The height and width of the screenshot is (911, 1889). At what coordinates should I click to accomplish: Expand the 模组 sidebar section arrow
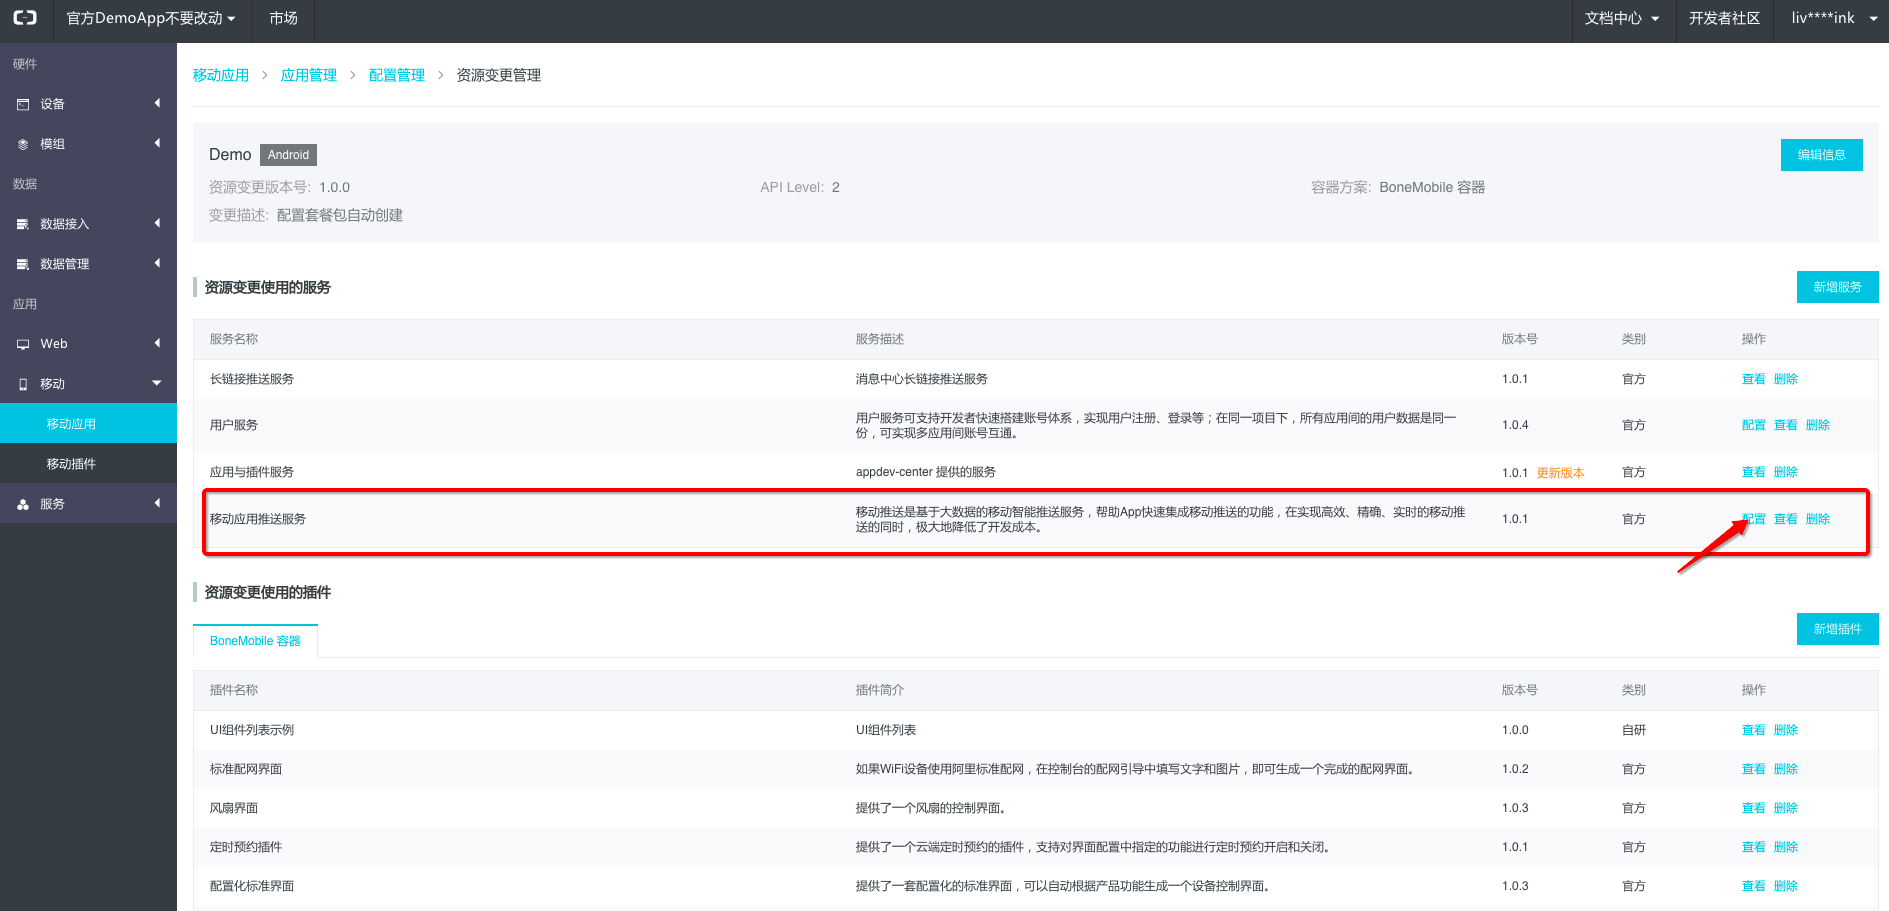157,143
